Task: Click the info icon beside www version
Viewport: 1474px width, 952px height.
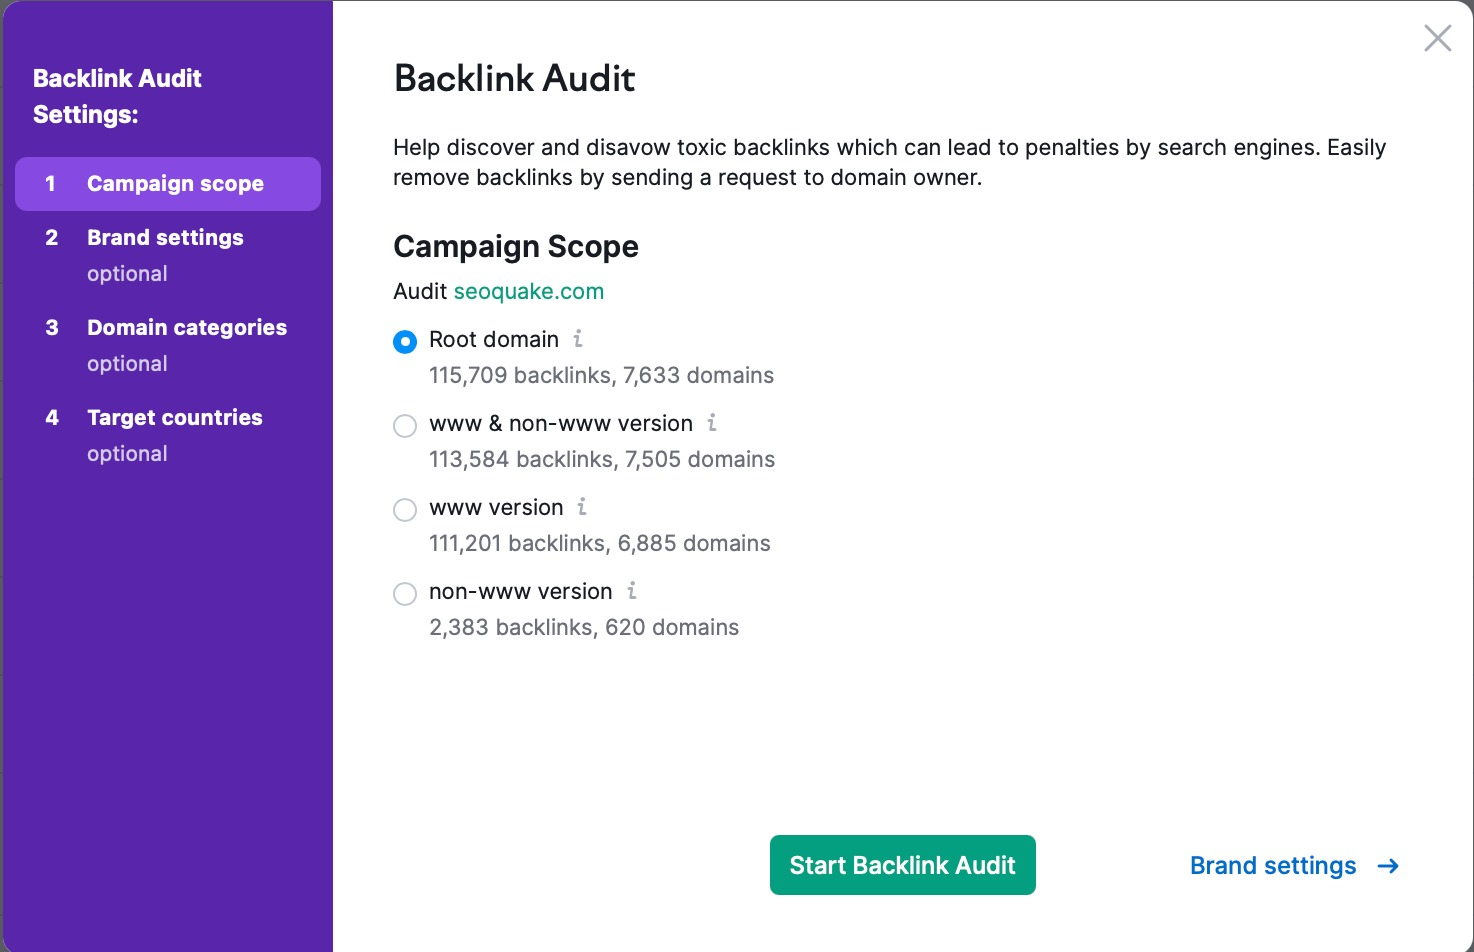Action: (582, 508)
